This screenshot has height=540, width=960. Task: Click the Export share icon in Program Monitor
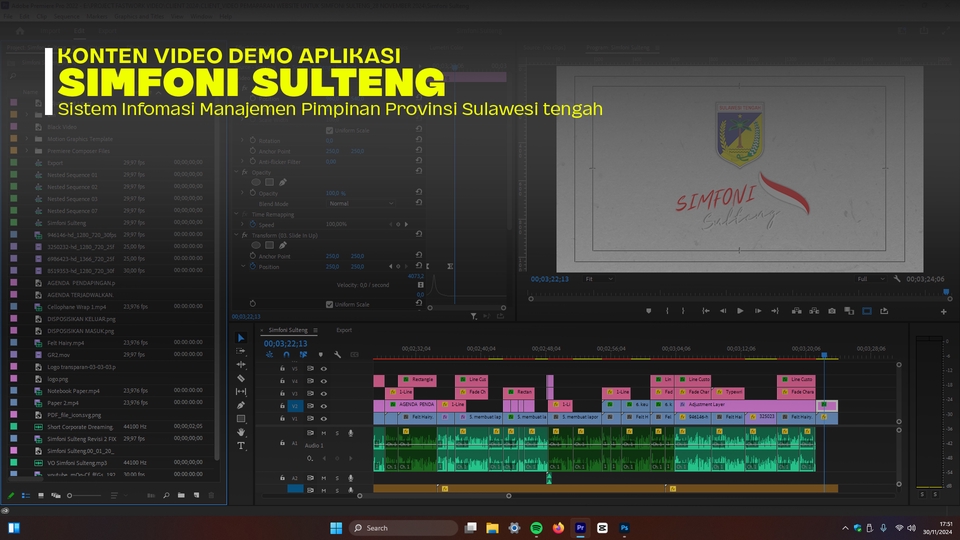(x=884, y=311)
